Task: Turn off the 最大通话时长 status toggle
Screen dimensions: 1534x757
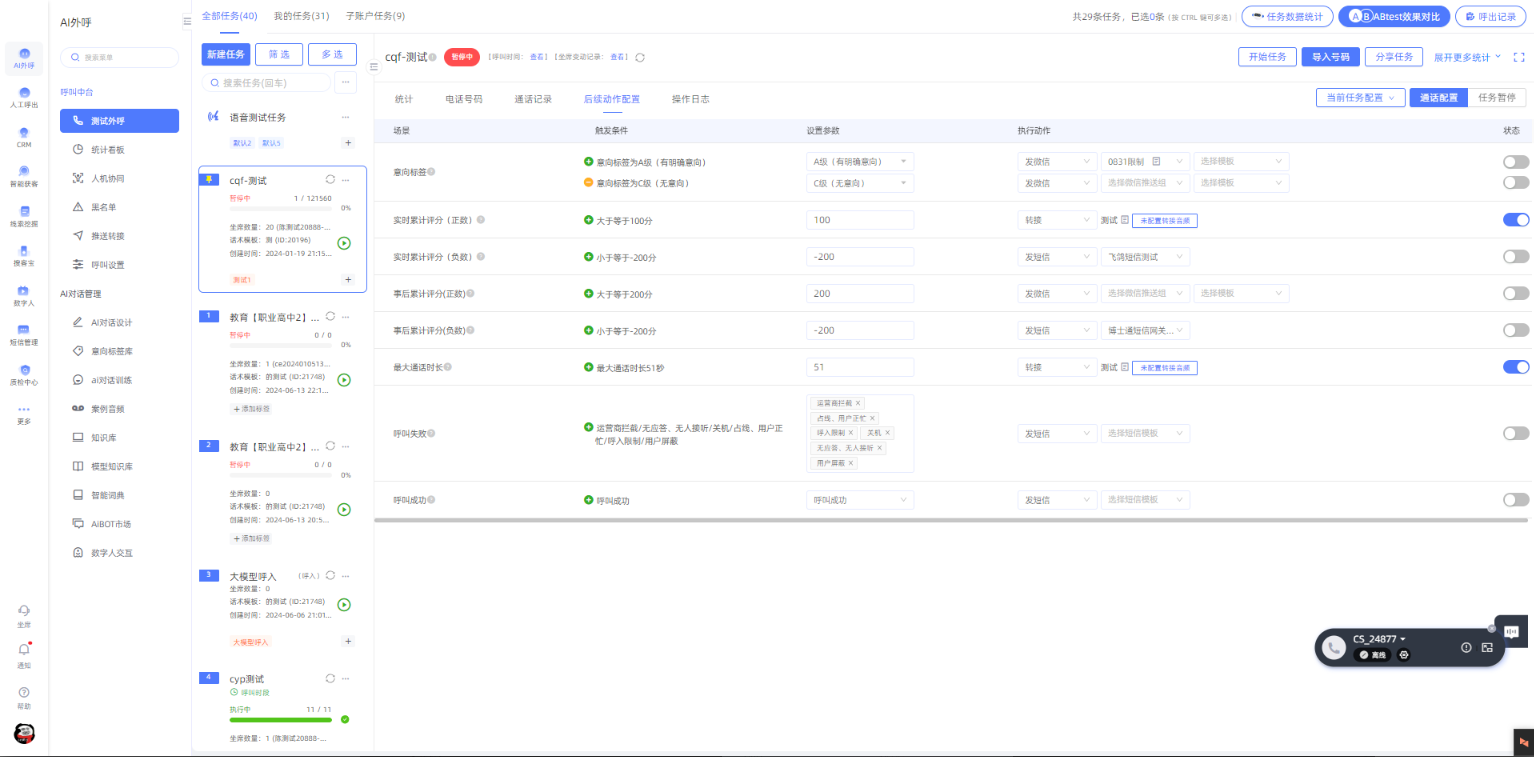Action: point(1515,367)
